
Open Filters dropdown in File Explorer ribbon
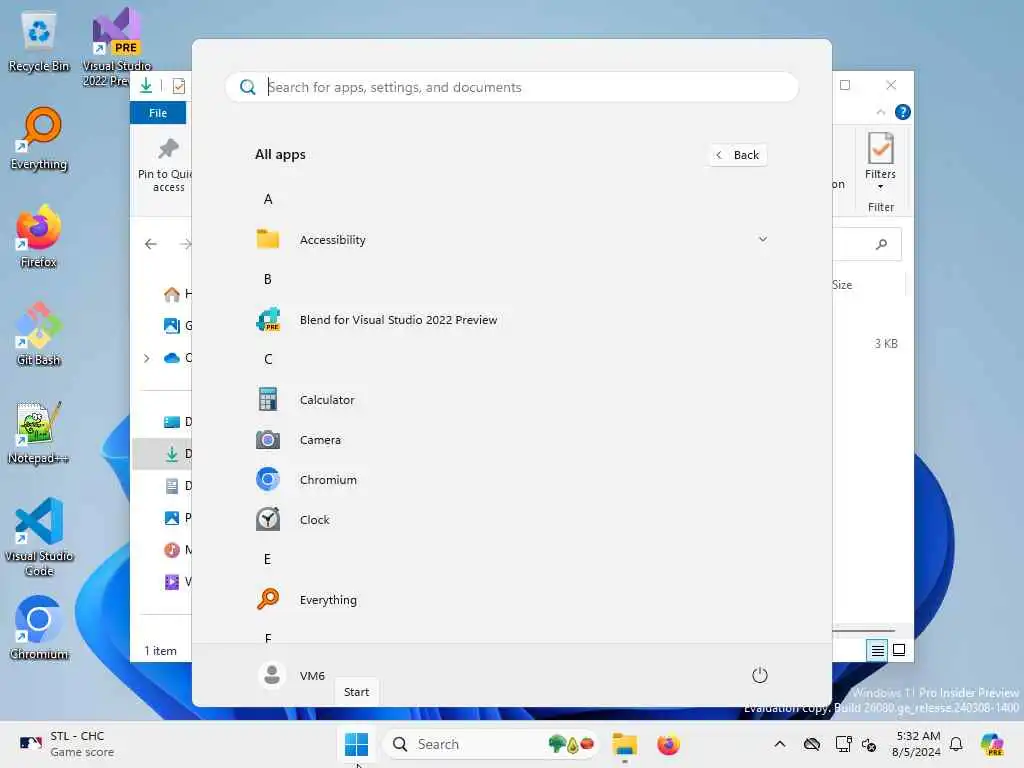coord(880,161)
